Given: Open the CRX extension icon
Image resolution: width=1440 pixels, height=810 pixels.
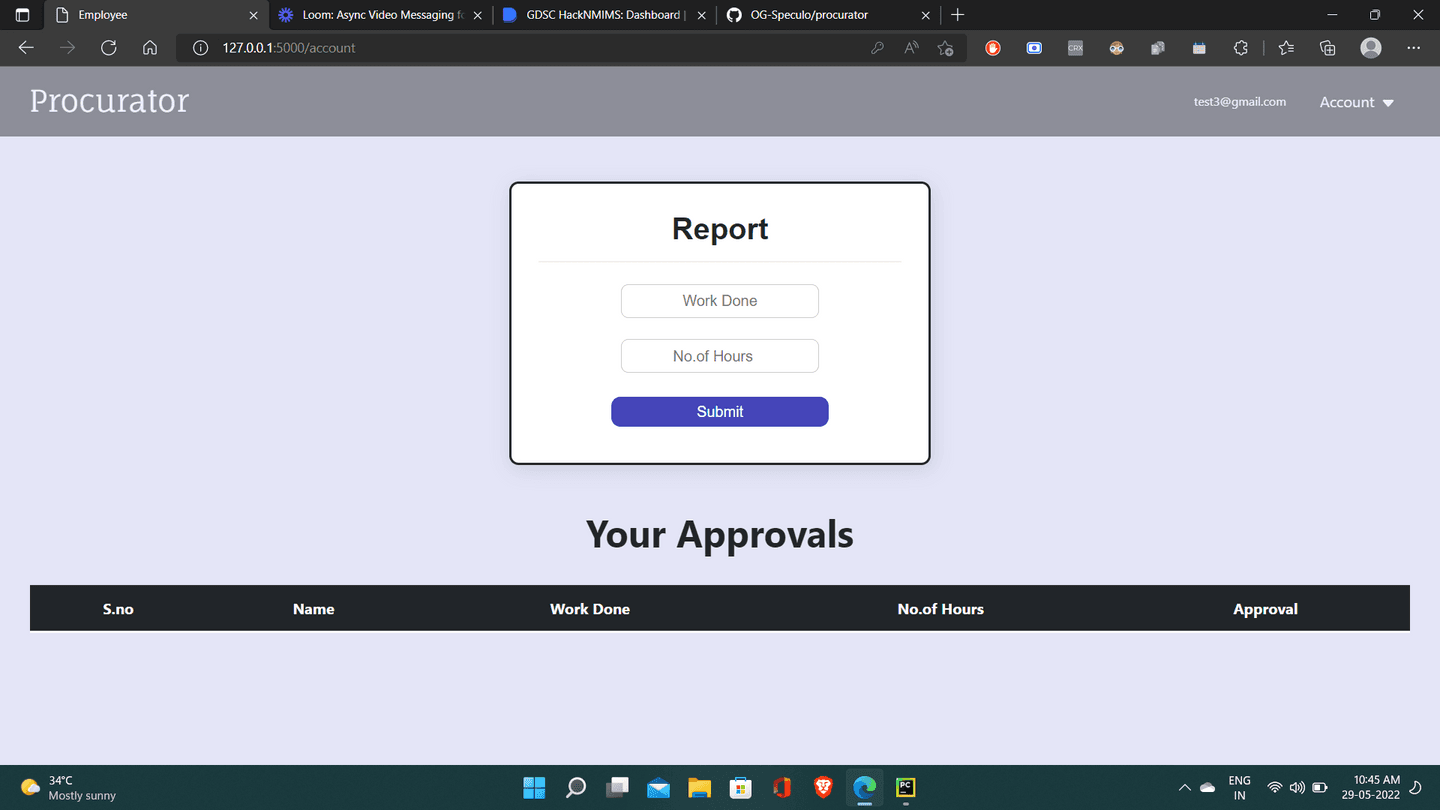Looking at the screenshot, I should click(x=1075, y=48).
